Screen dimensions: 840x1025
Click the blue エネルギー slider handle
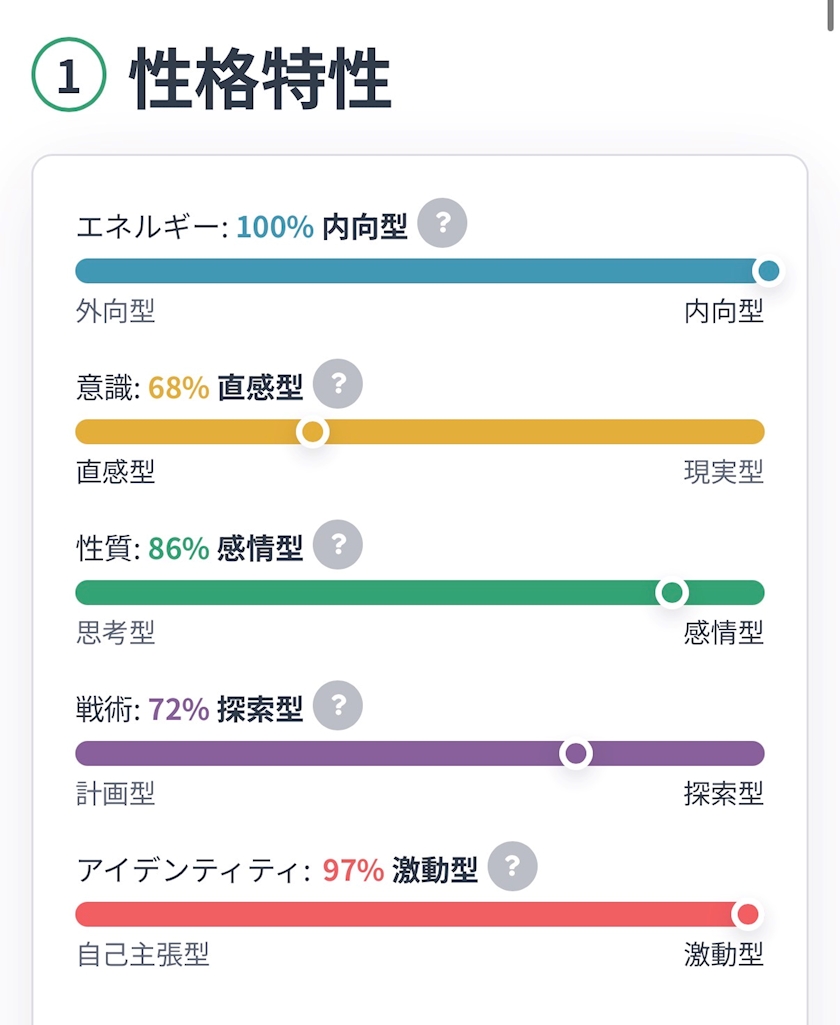768,271
